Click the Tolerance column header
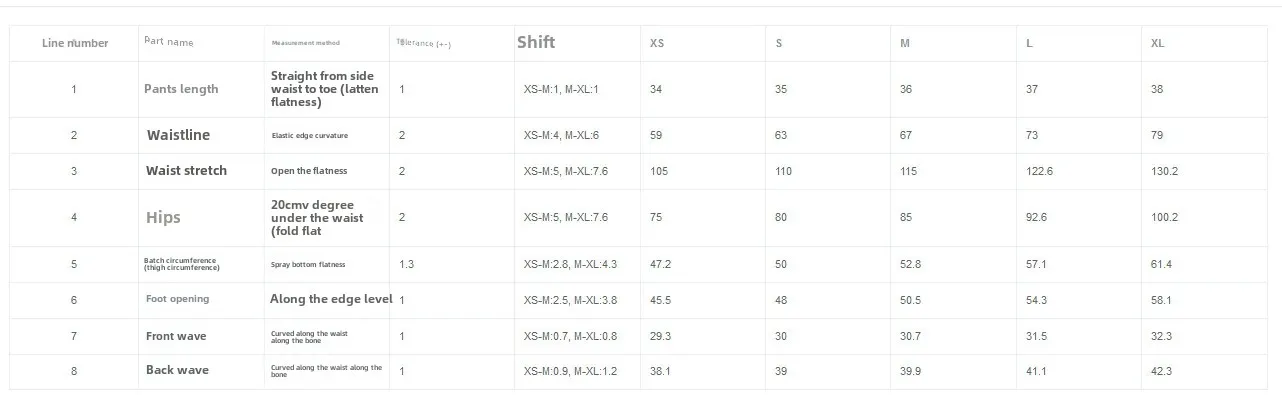This screenshot has height=395, width=1282. tap(424, 43)
